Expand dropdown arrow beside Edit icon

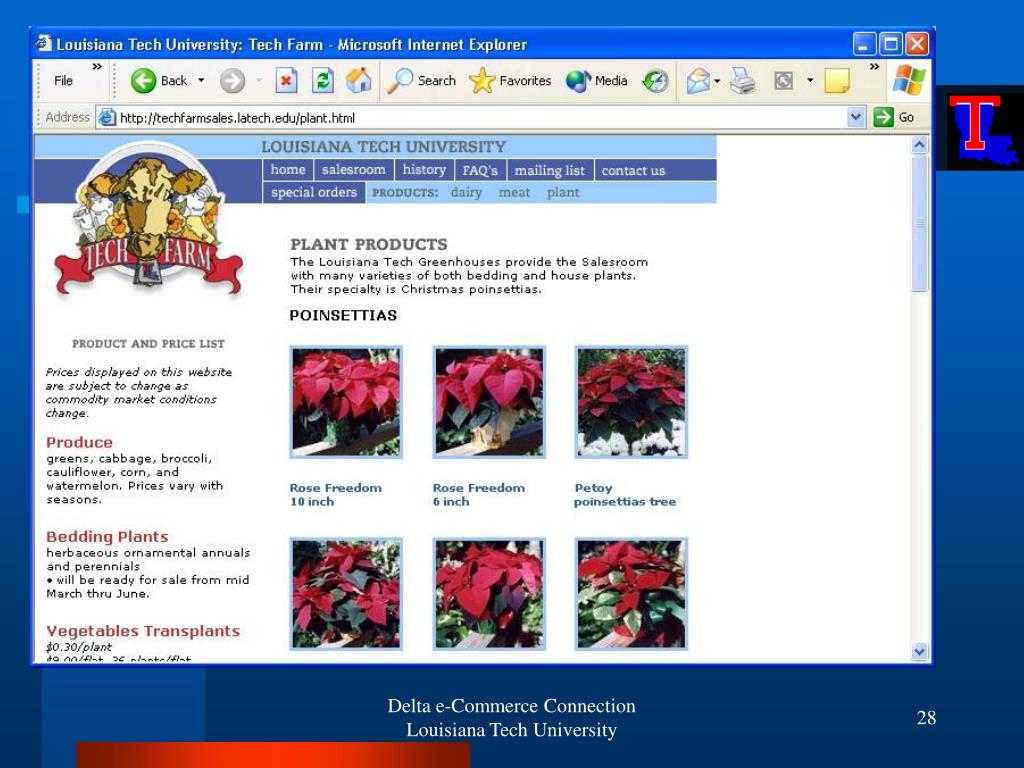[x=810, y=80]
